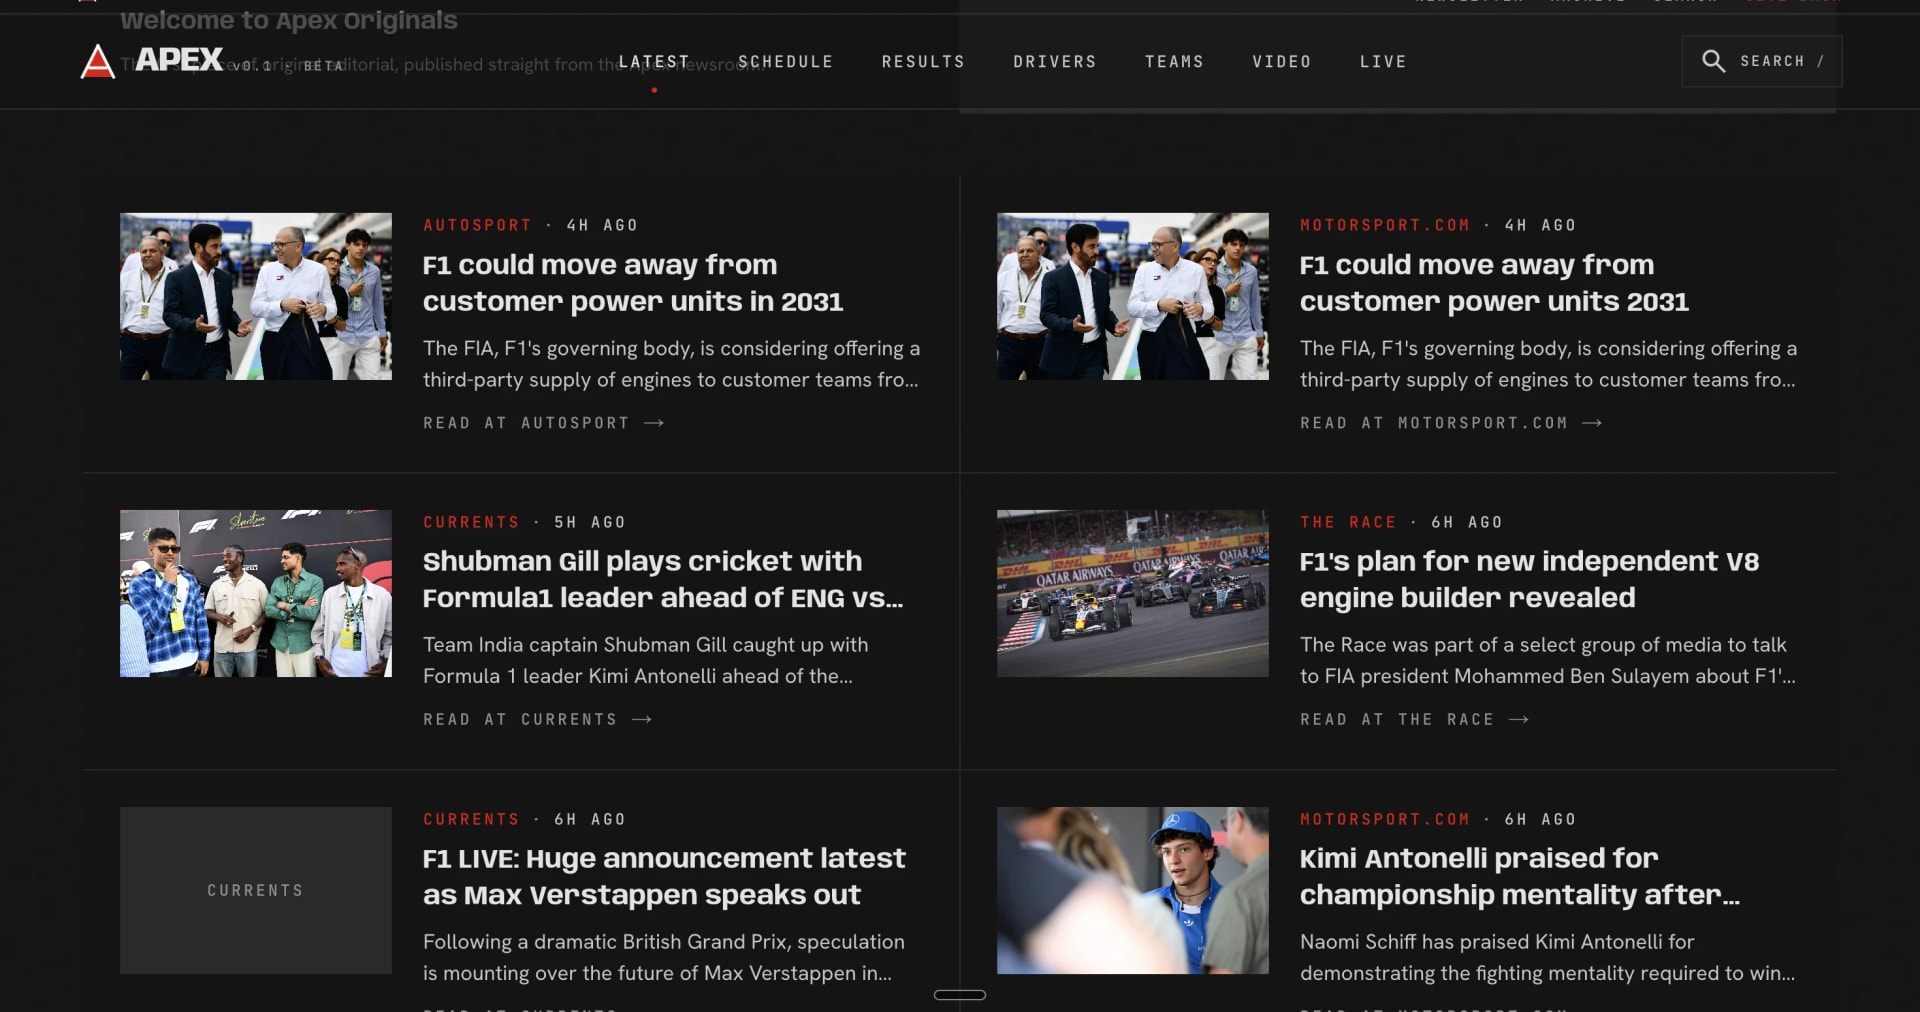This screenshot has width=1920, height=1012.
Task: Click the arrow after Read at Currents
Action: click(x=642, y=719)
